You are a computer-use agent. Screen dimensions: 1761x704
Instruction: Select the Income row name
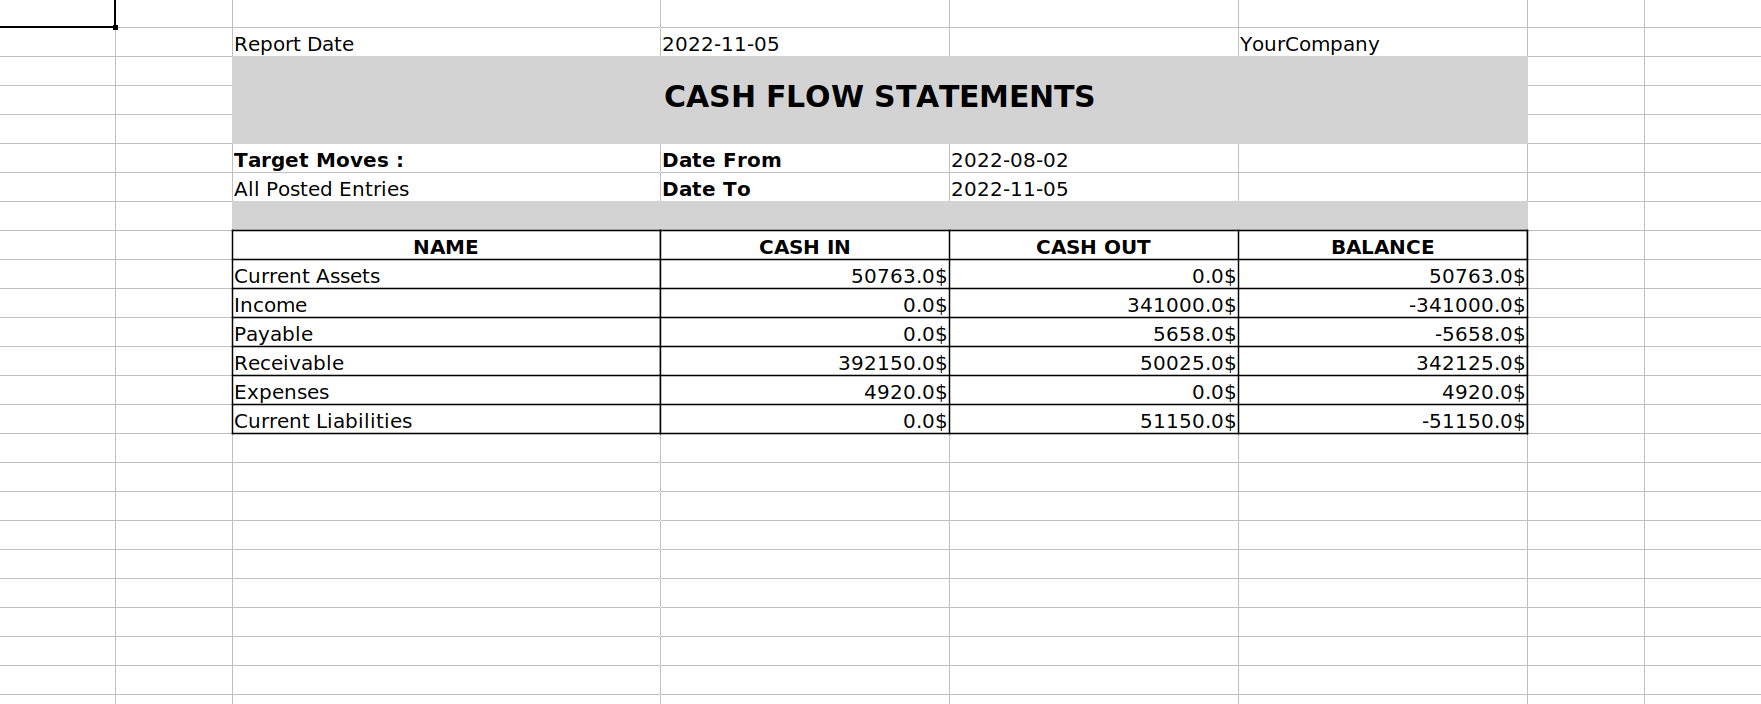446,304
